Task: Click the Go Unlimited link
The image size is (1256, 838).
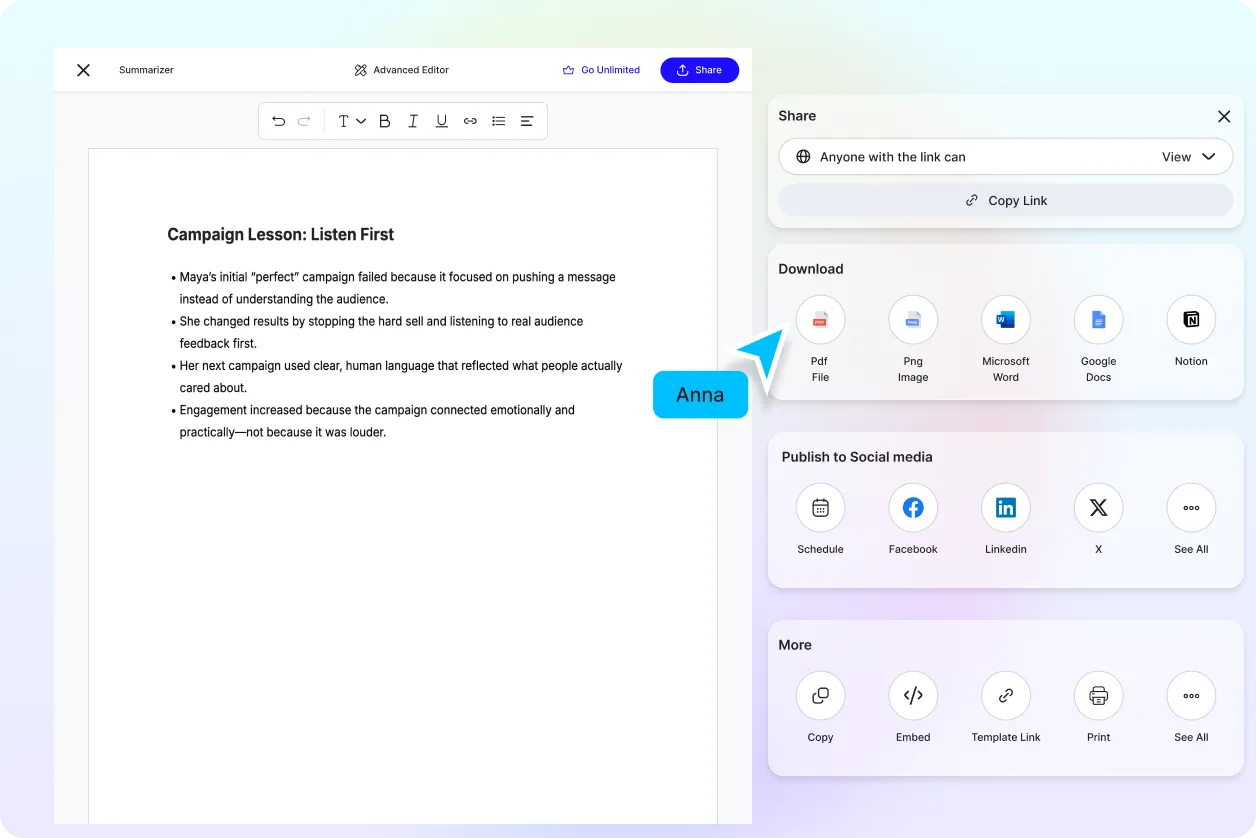Action: (x=602, y=70)
